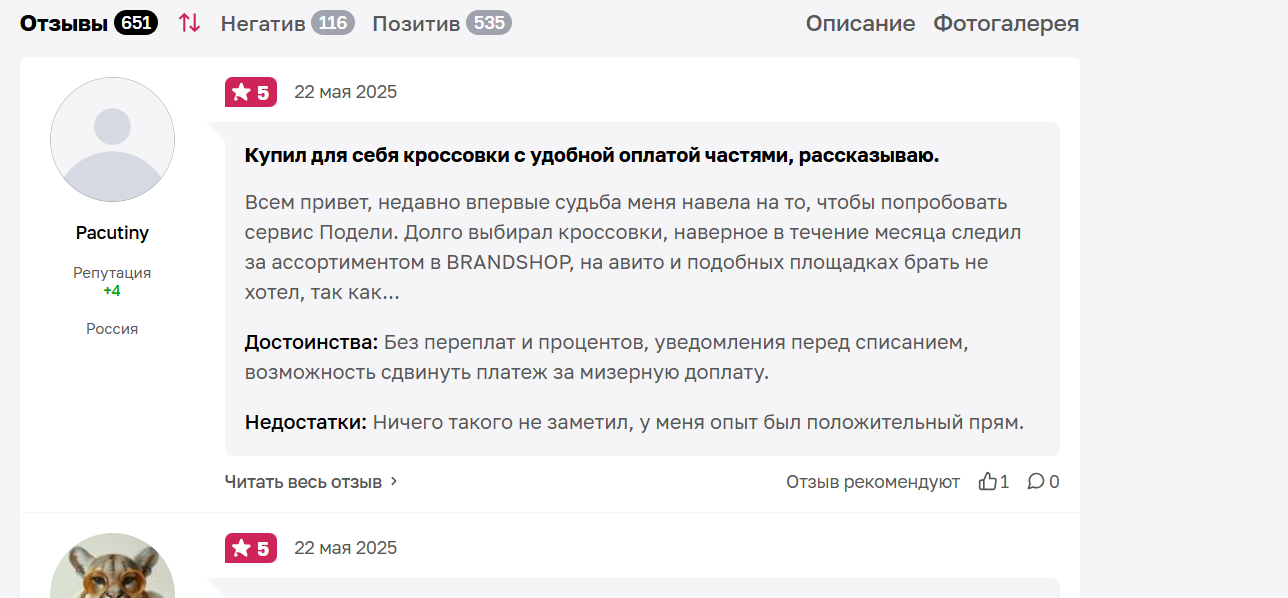1288x598 pixels.
Task: Filter reviews by Позитив 535
Action: point(442,23)
